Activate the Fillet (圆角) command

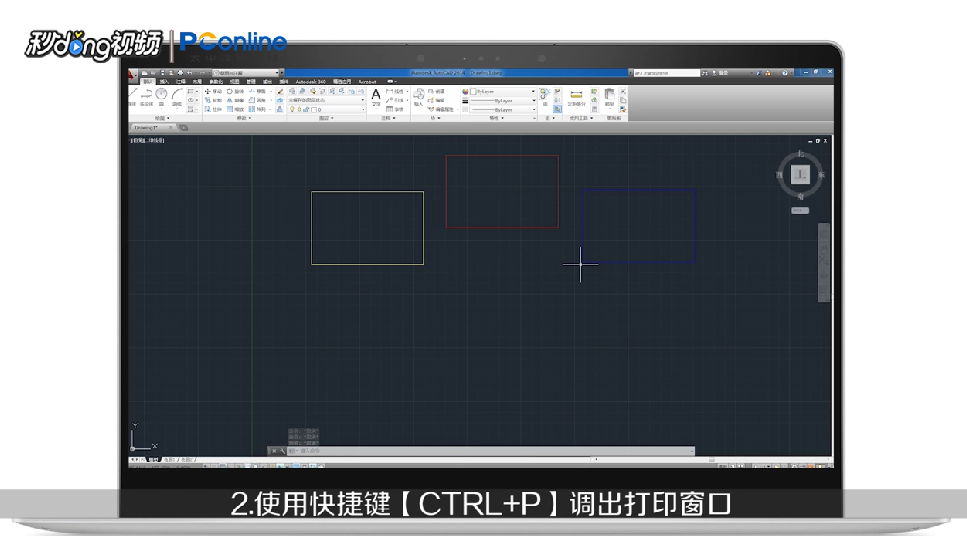click(x=257, y=100)
